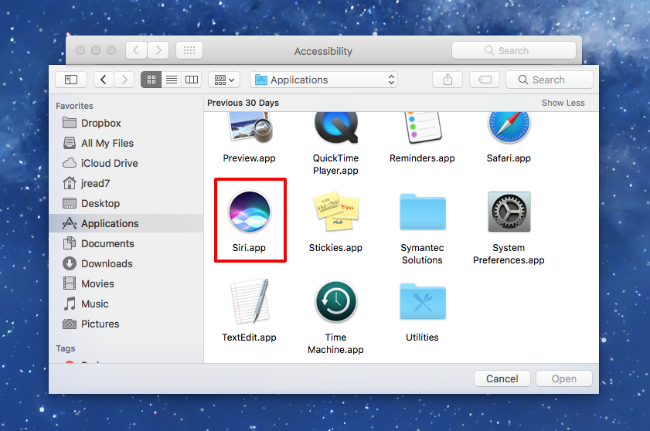Image resolution: width=650 pixels, height=431 pixels.
Task: Open Dropbox in the sidebar
Action: tap(126, 123)
